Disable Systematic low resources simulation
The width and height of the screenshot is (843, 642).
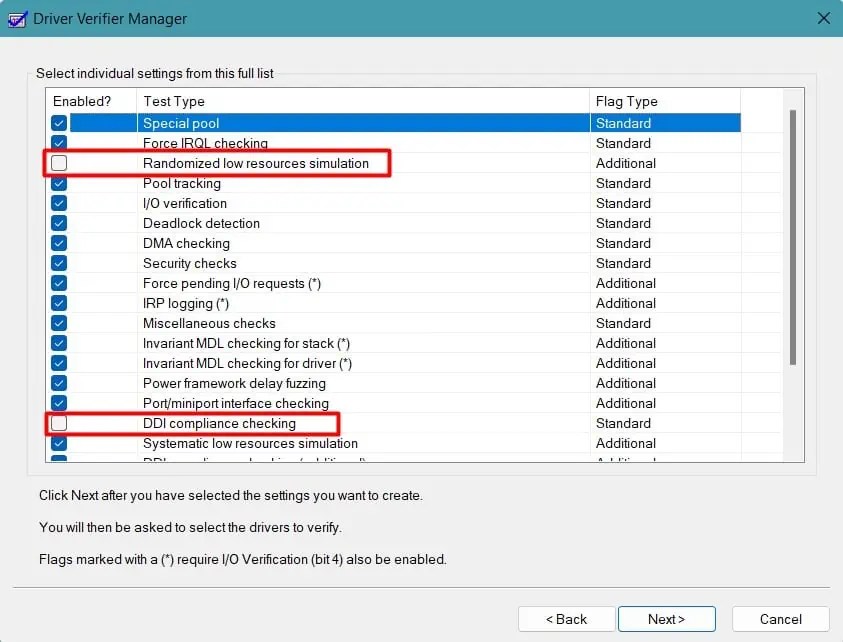59,443
